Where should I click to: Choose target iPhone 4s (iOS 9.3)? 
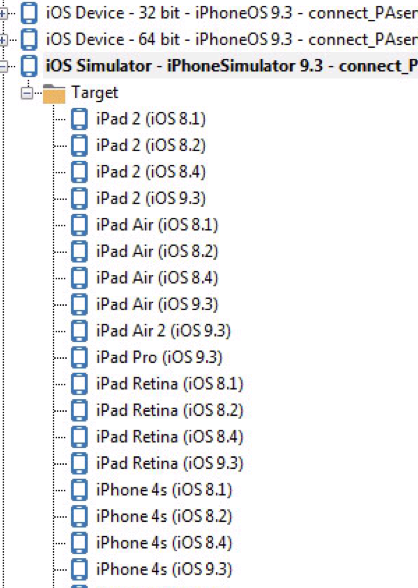(164, 569)
